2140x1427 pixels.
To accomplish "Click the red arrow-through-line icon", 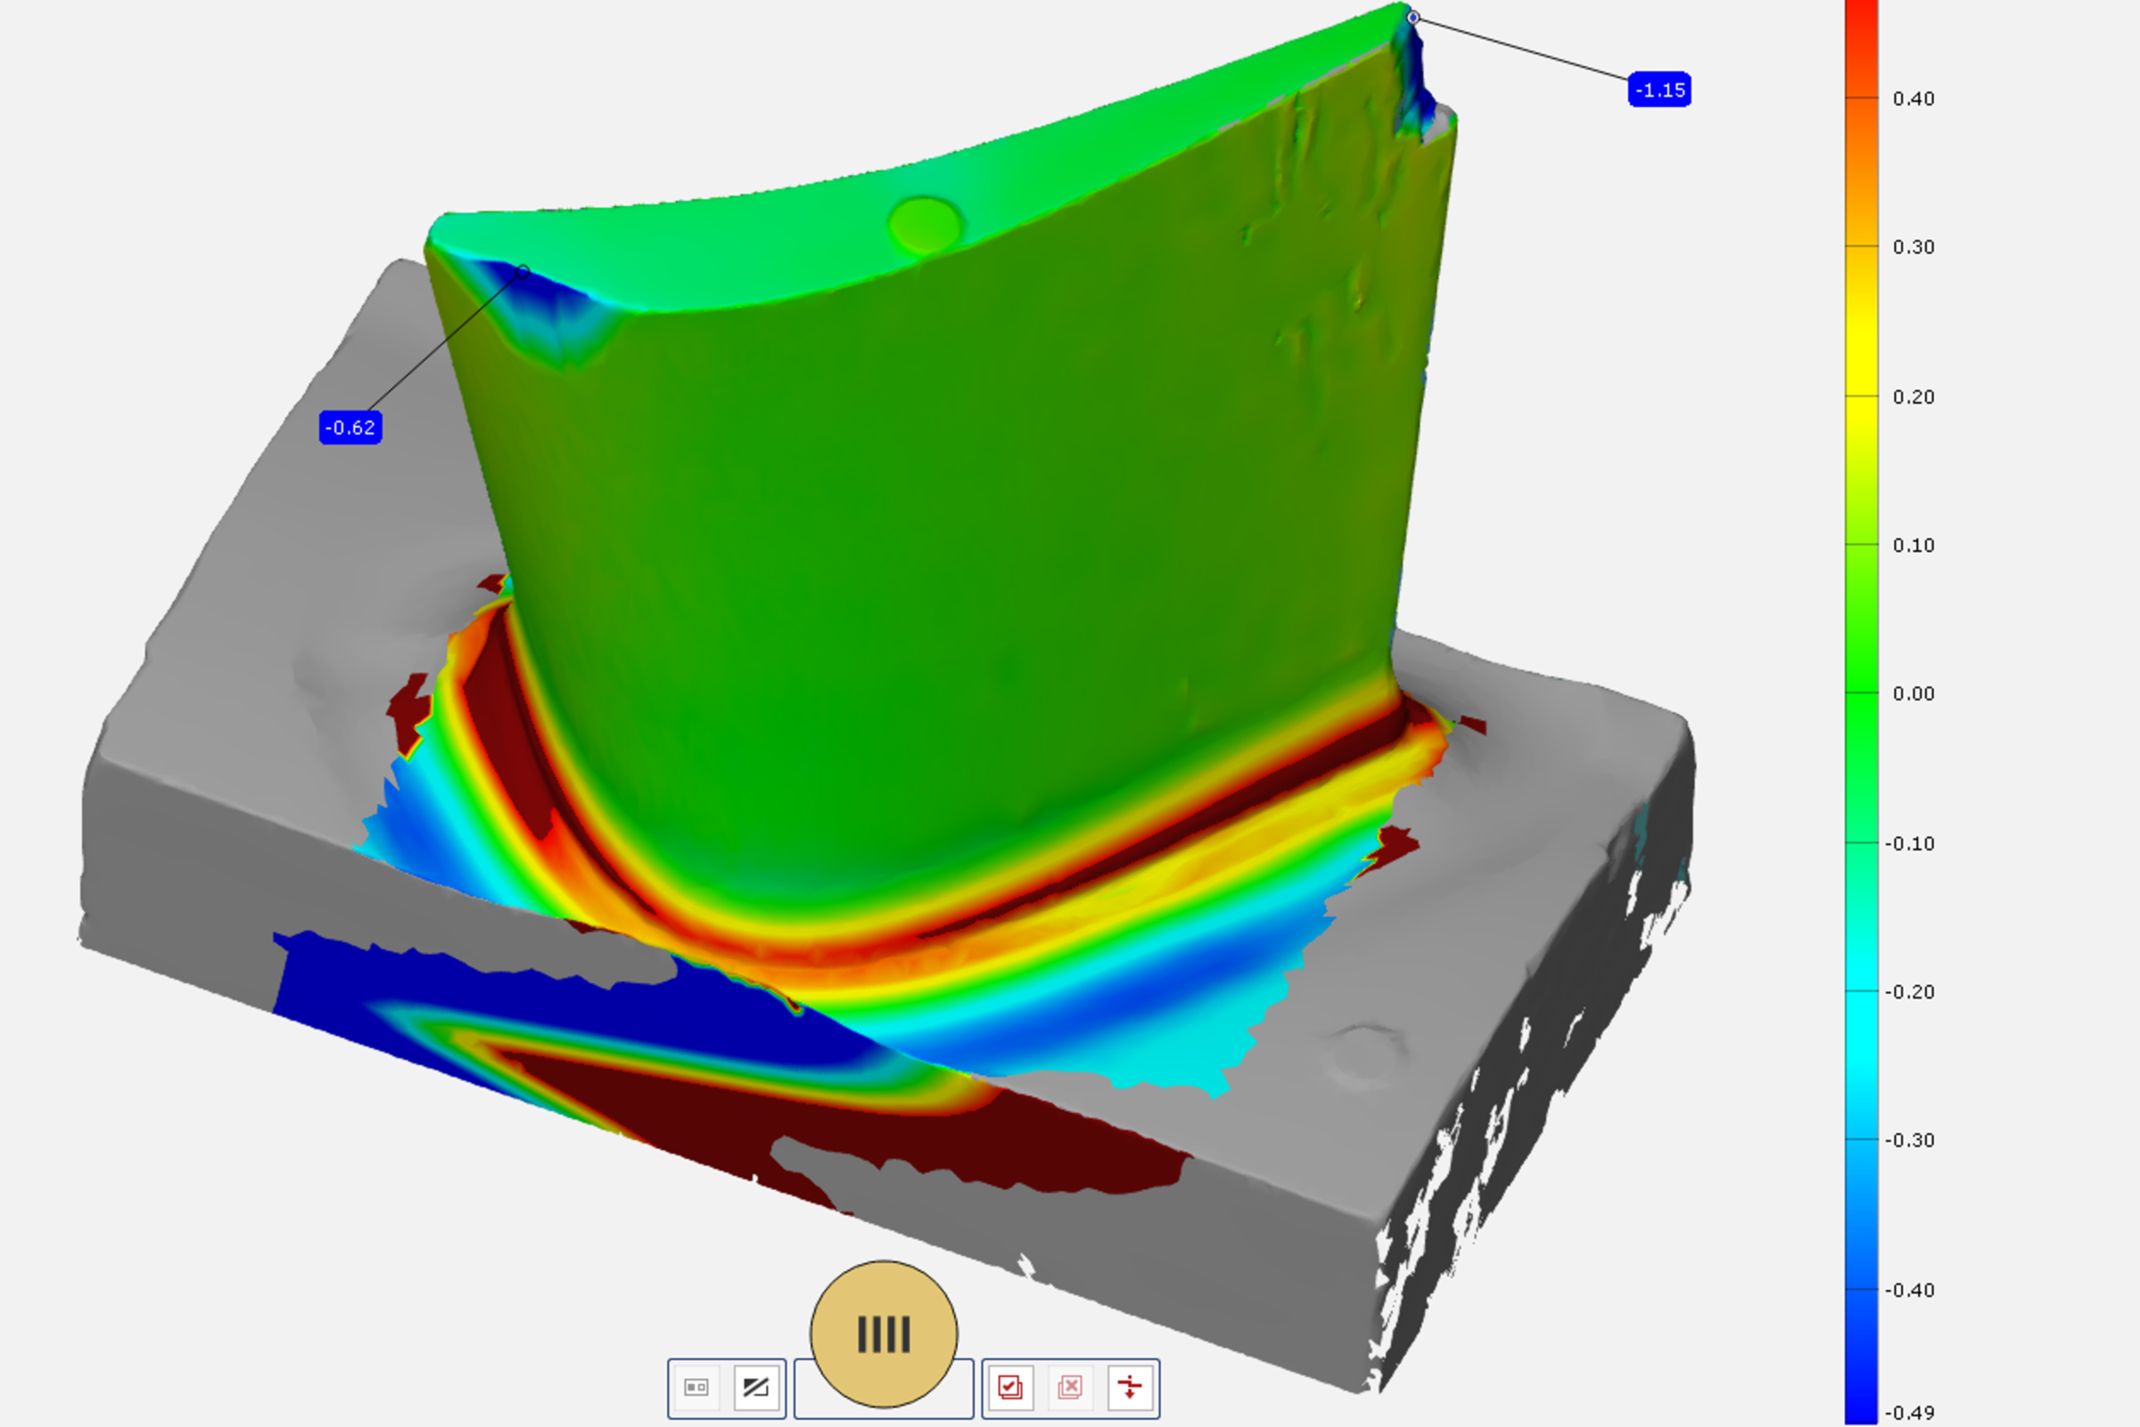I will click(1130, 1387).
